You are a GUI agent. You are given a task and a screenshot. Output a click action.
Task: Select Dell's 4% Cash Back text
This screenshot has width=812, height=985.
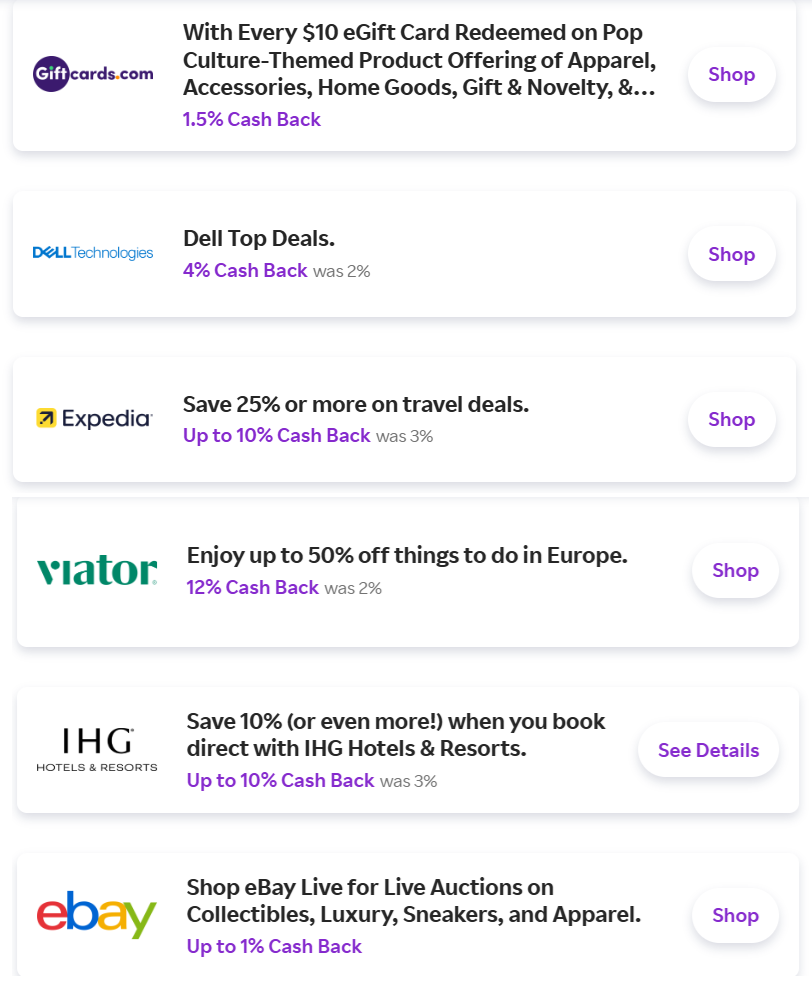click(x=245, y=270)
